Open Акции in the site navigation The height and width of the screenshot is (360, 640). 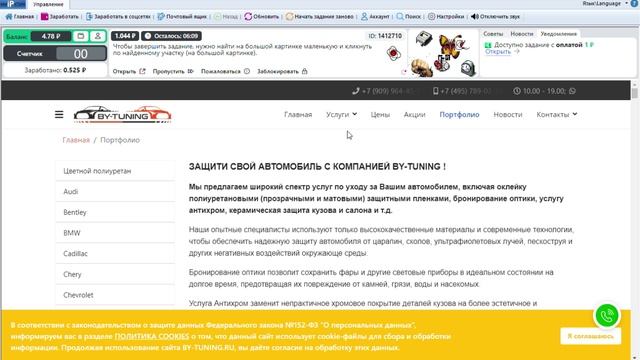click(414, 115)
